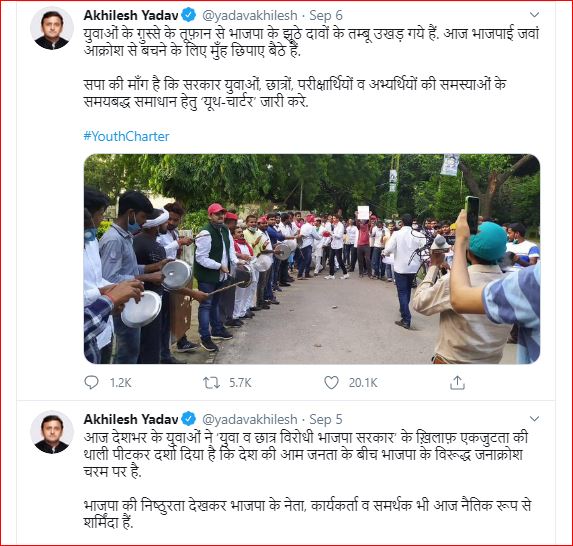Open @yadavakhilesh handle on second tweet
The height and width of the screenshot is (546, 573).
coord(250,419)
